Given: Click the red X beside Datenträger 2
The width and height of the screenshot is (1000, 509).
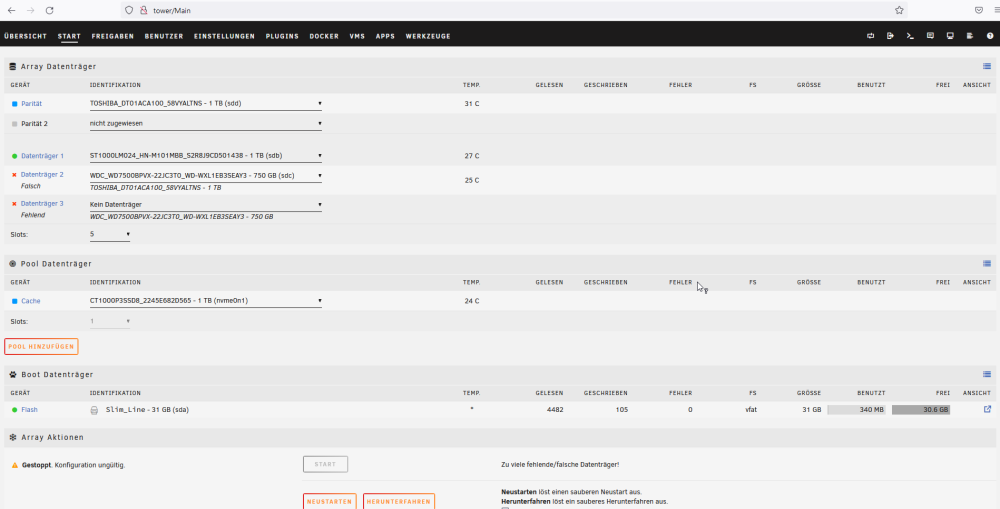Looking at the screenshot, I should 14,175.
